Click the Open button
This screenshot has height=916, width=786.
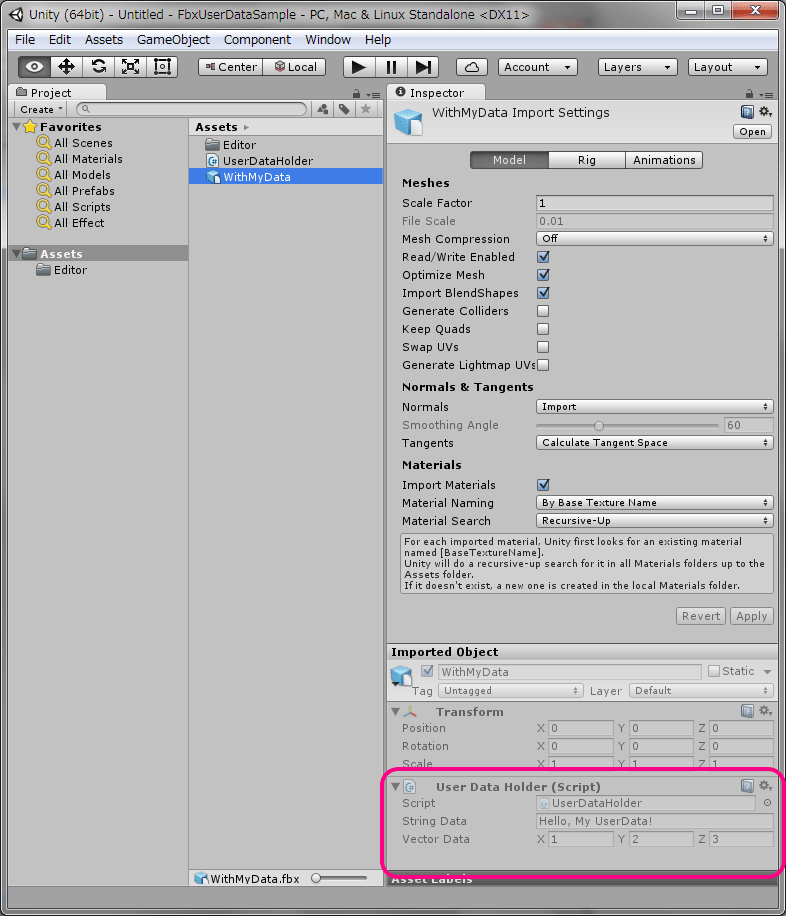(752, 132)
